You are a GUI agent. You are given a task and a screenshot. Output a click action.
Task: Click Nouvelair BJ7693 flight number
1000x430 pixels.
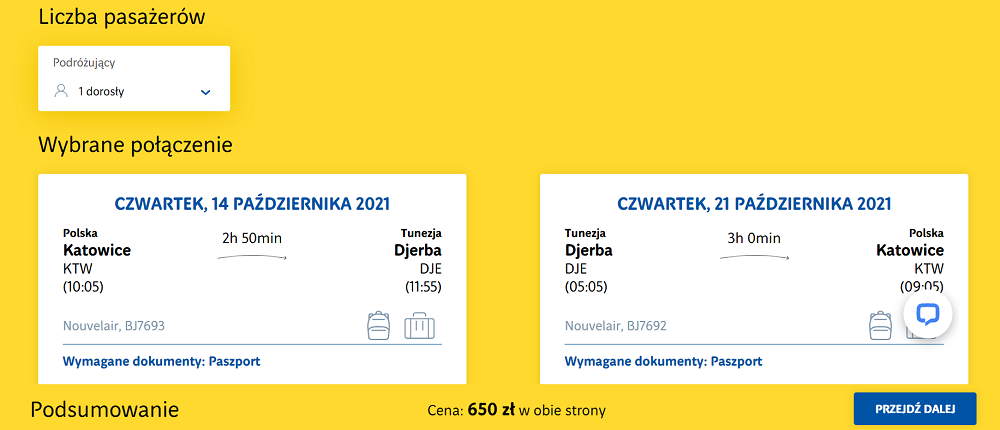point(114,326)
